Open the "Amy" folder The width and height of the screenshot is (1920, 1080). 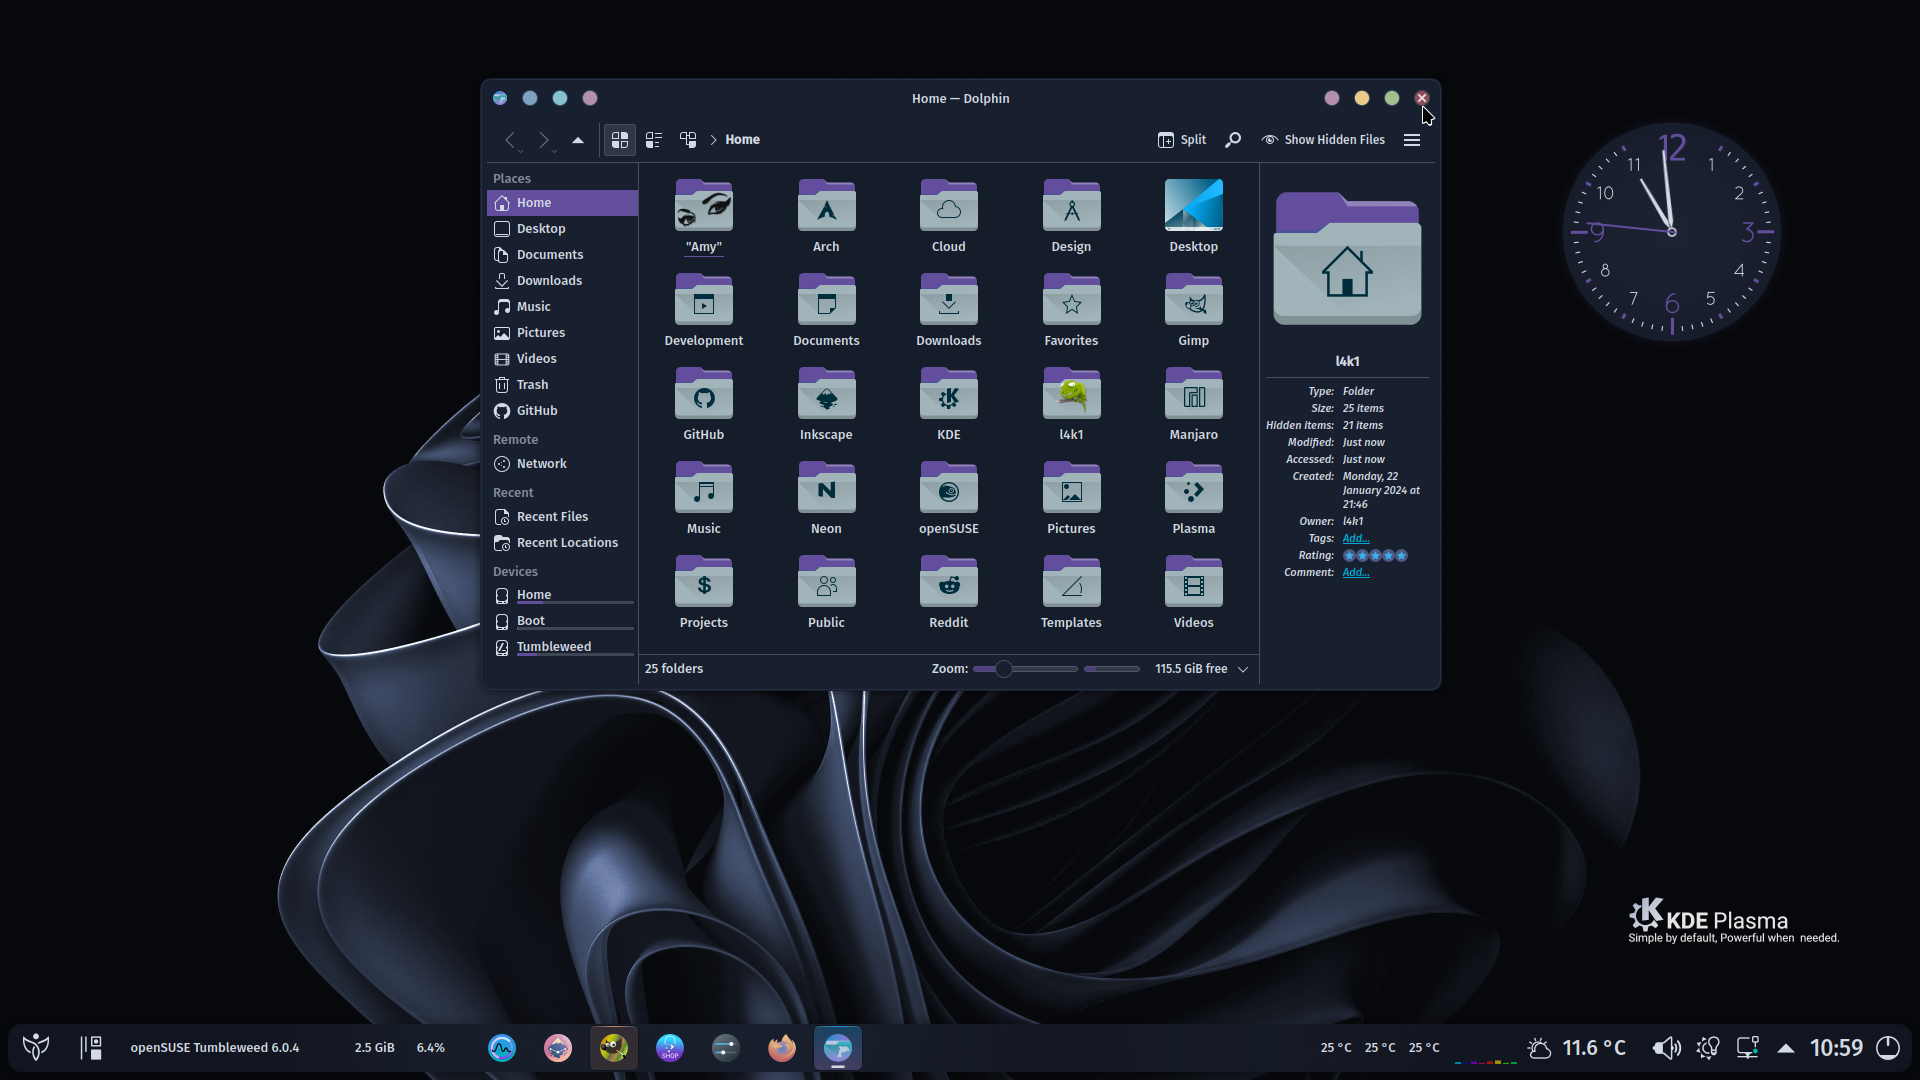click(x=703, y=216)
